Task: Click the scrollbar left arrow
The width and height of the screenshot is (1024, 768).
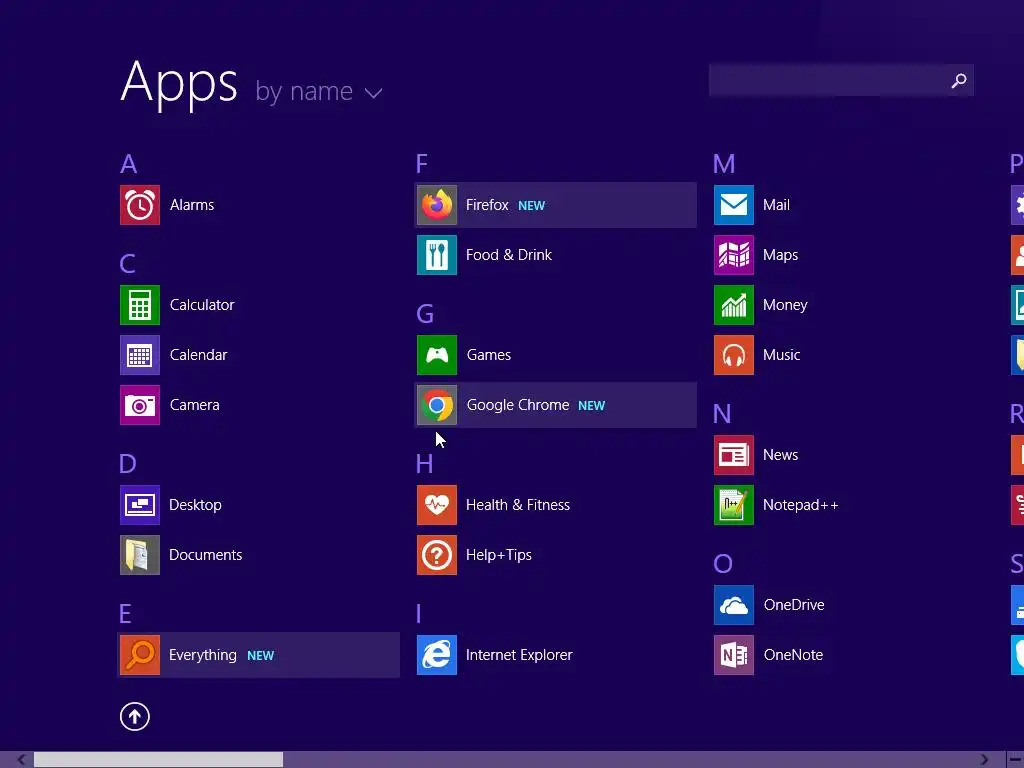Action: point(21,760)
